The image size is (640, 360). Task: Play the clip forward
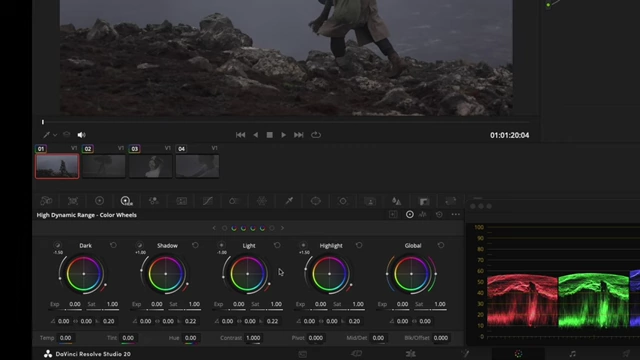tap(283, 135)
